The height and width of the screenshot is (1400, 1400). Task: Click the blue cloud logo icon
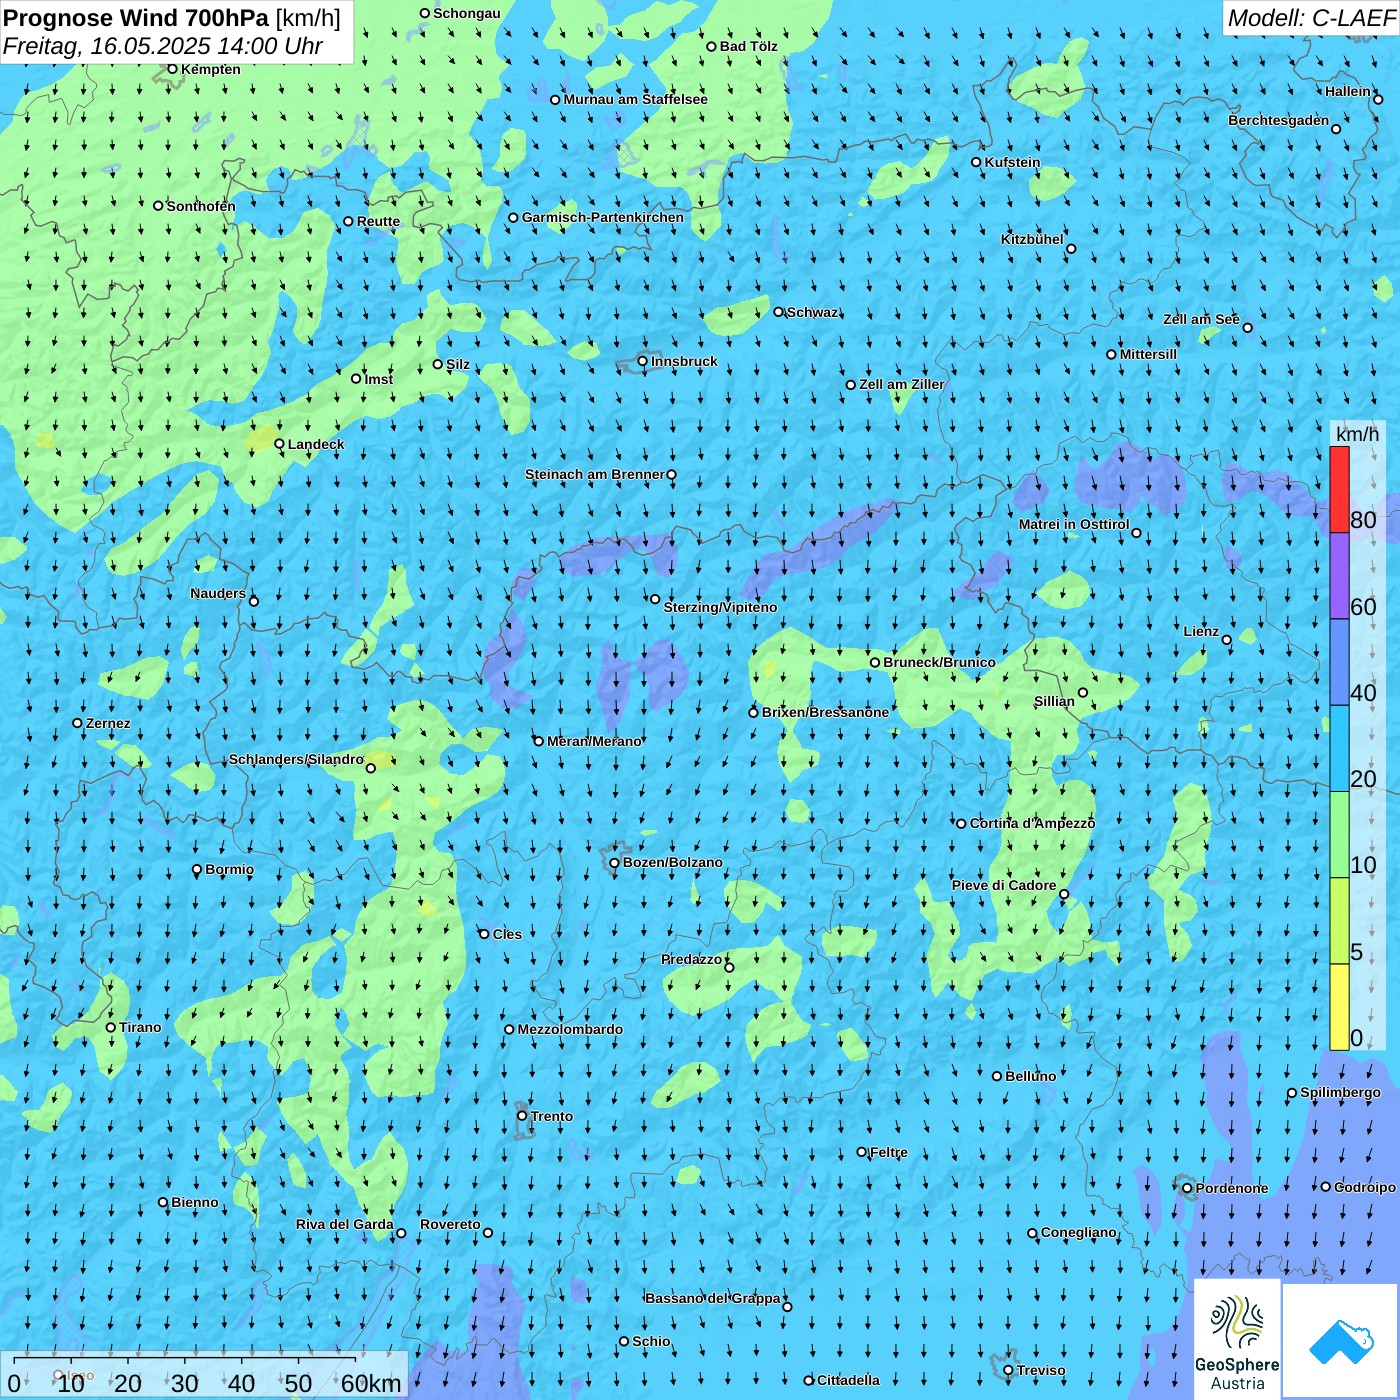(x=1341, y=1341)
